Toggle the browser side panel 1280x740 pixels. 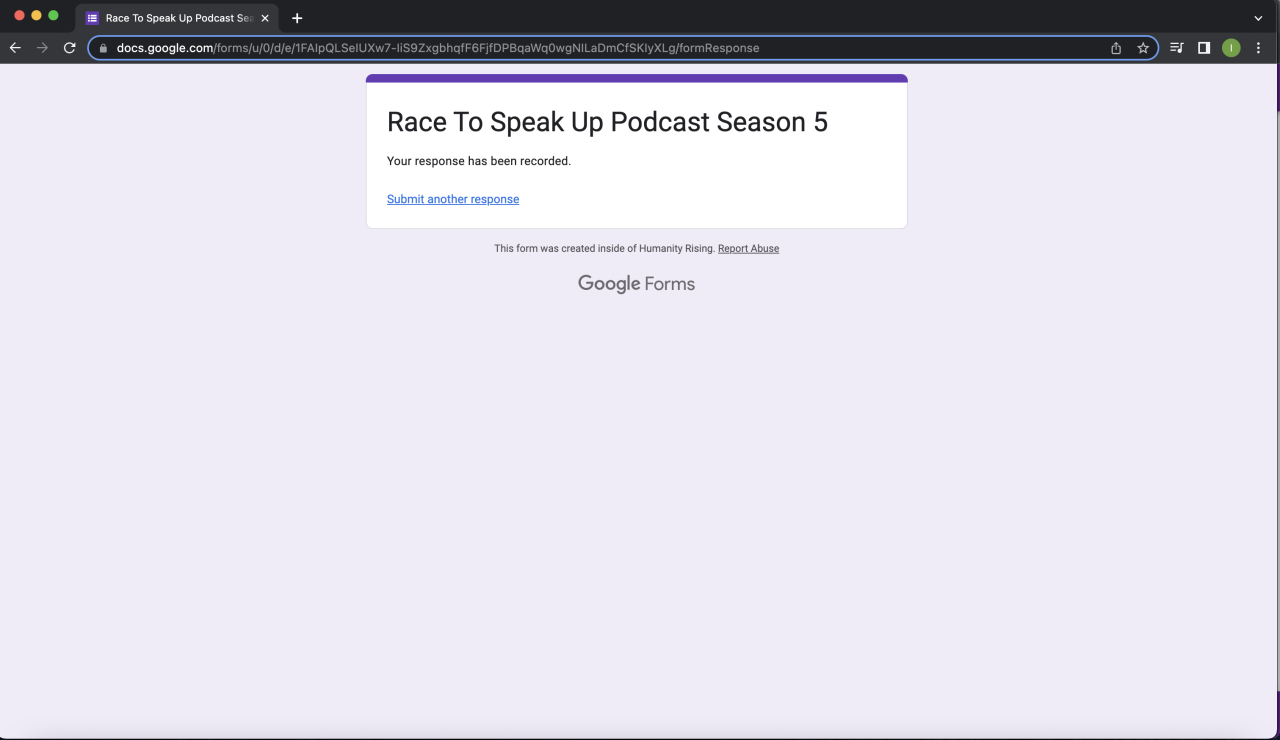point(1204,48)
